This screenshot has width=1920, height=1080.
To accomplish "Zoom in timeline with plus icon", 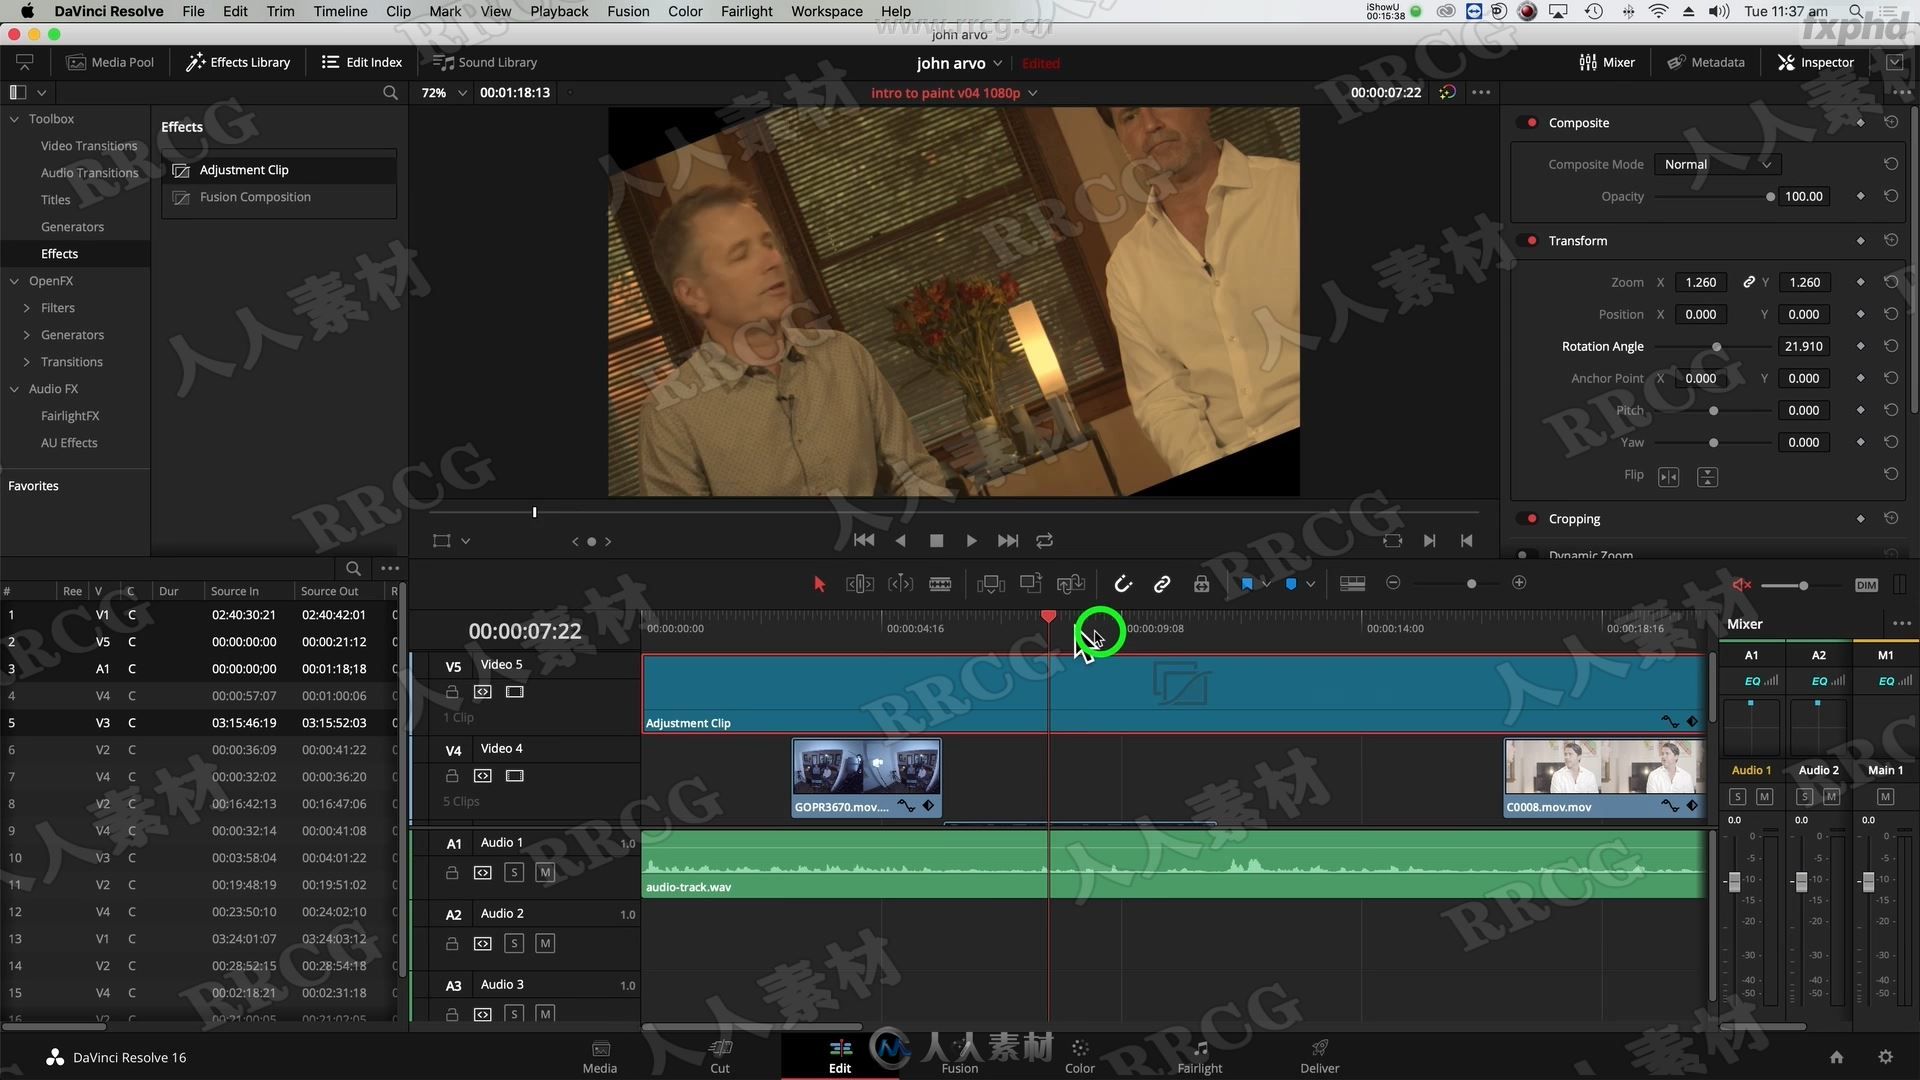I will [x=1519, y=583].
